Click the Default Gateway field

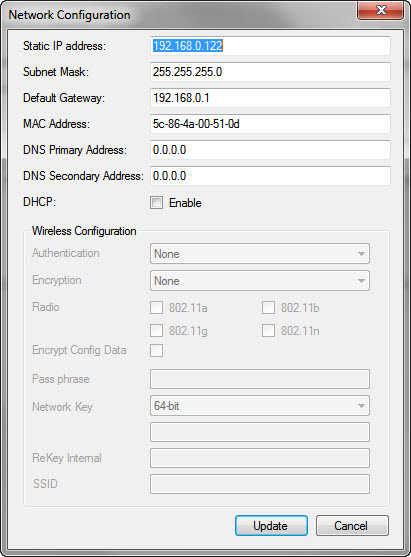[270, 98]
